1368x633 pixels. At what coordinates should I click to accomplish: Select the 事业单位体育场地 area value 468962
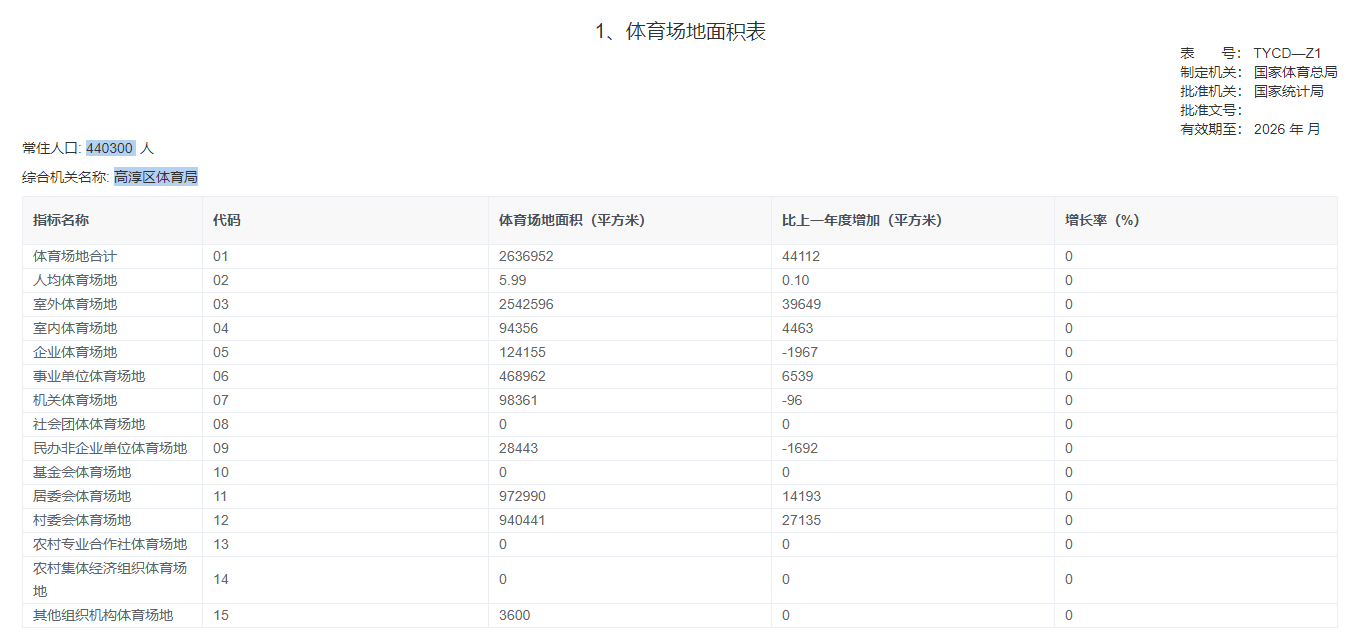tap(522, 376)
